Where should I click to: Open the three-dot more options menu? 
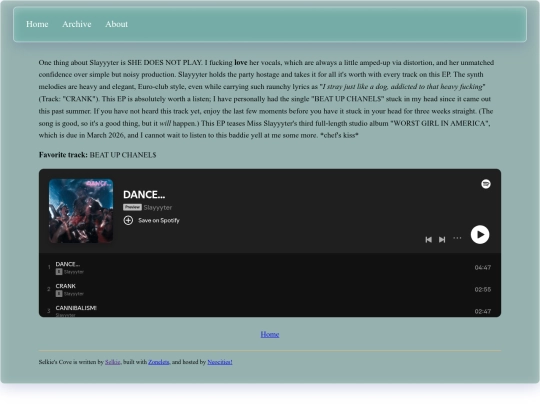point(457,238)
